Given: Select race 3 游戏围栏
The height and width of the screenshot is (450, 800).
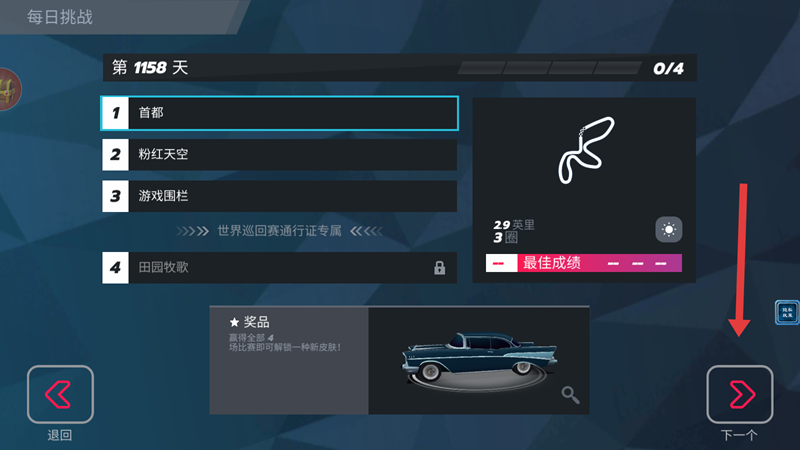Looking at the screenshot, I should pos(280,196).
